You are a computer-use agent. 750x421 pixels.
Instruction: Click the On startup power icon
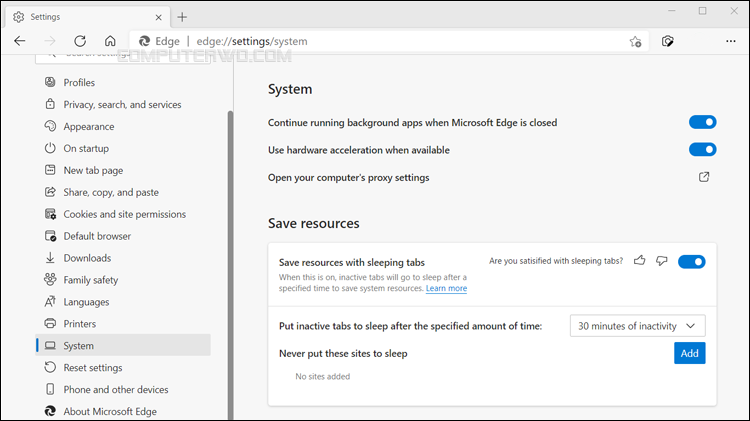50,148
